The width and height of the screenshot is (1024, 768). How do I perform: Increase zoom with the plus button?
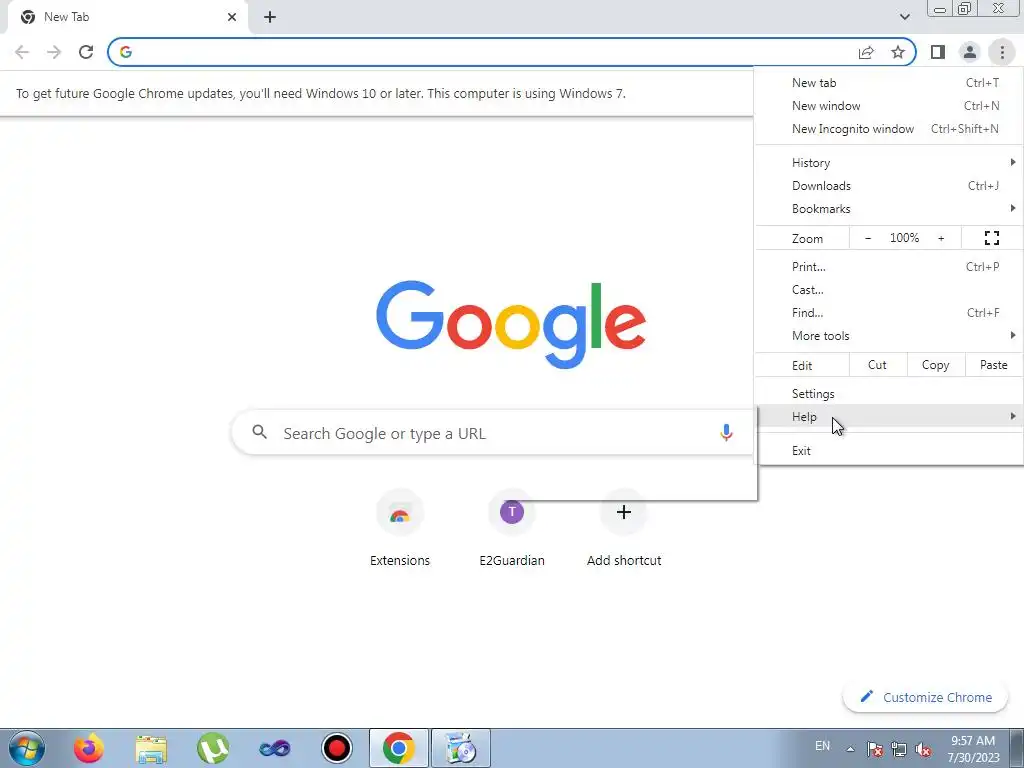941,238
